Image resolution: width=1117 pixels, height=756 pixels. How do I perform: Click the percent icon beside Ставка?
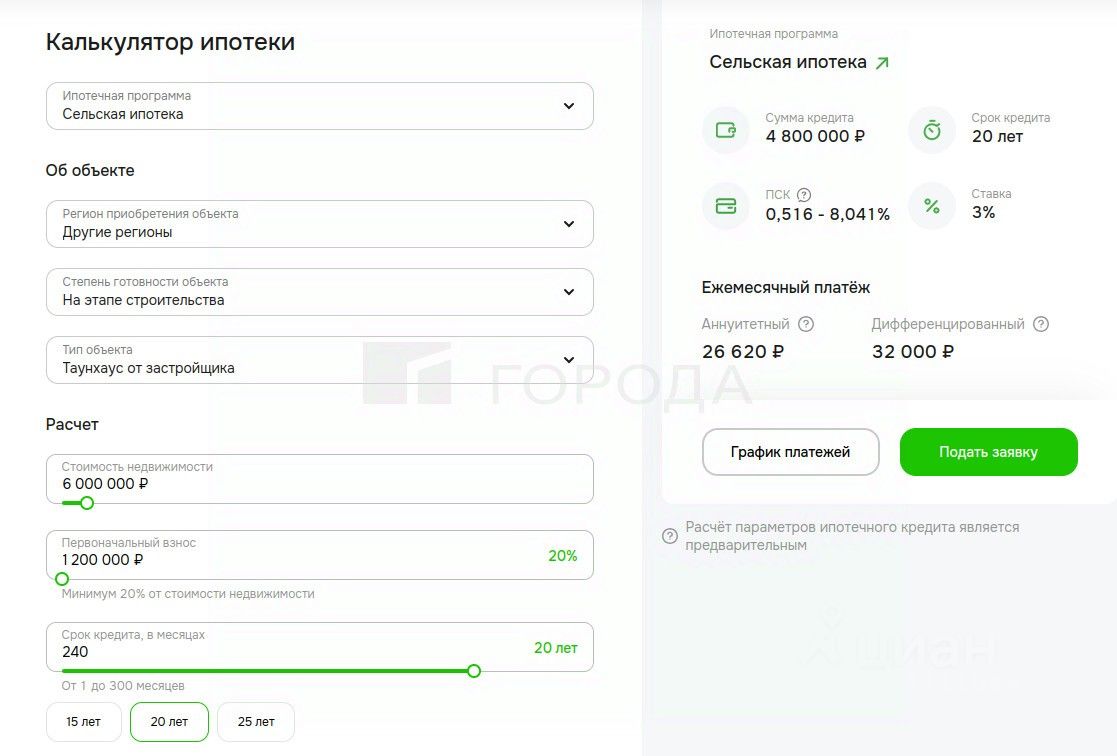(932, 206)
